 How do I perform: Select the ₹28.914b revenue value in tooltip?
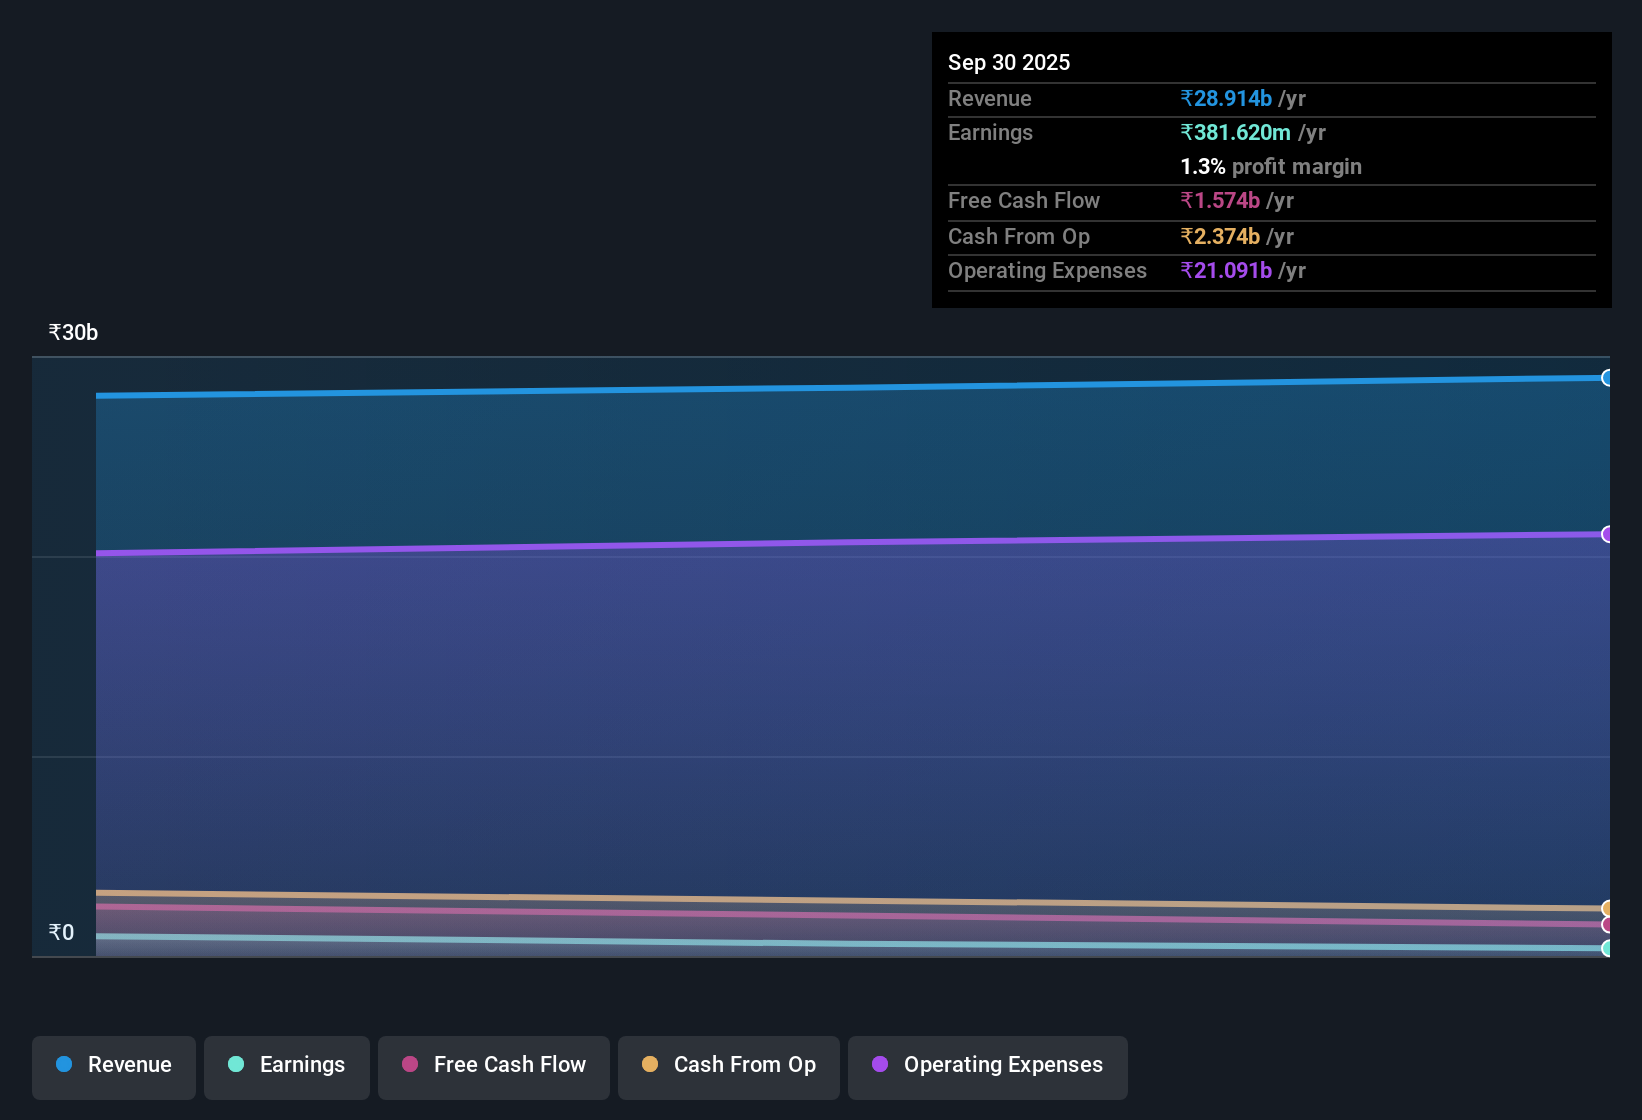coord(1226,99)
